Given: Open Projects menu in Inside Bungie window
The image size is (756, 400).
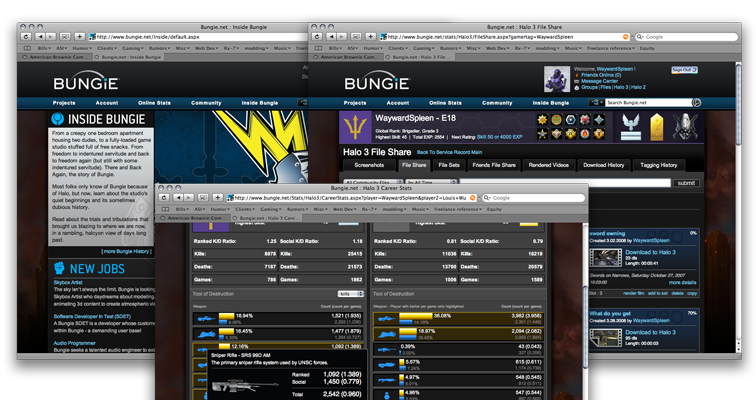Looking at the screenshot, I should pyautogui.click(x=64, y=103).
